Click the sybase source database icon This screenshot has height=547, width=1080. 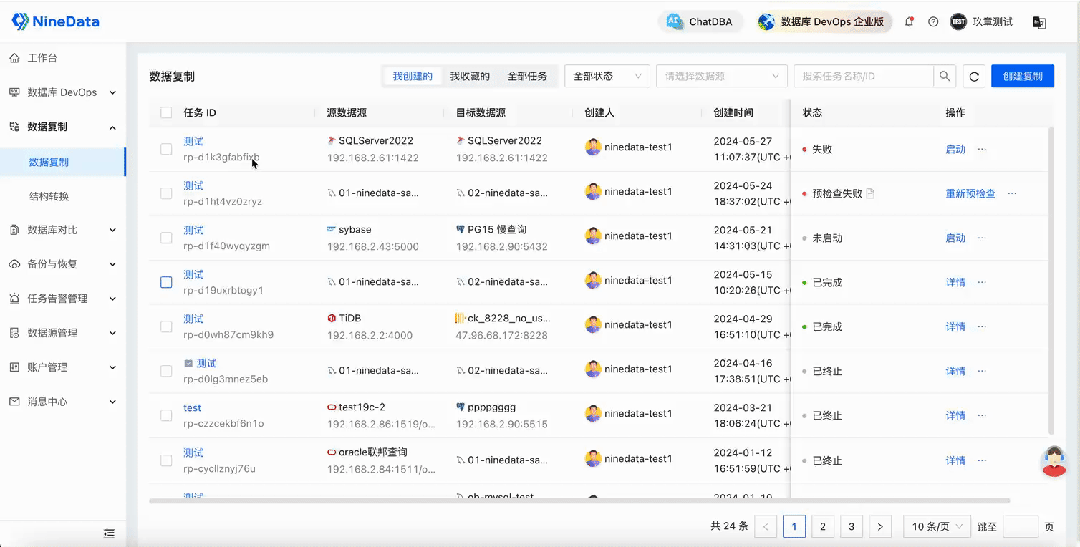coord(331,229)
